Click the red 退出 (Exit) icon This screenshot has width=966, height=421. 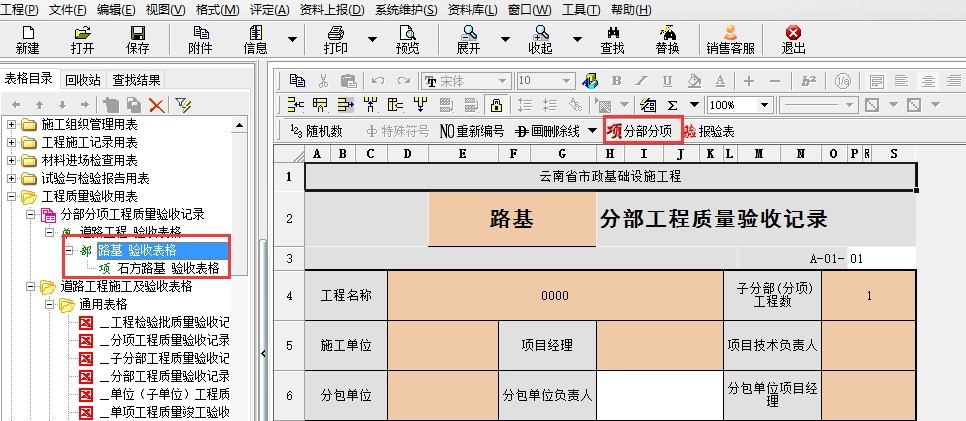[x=793, y=39]
